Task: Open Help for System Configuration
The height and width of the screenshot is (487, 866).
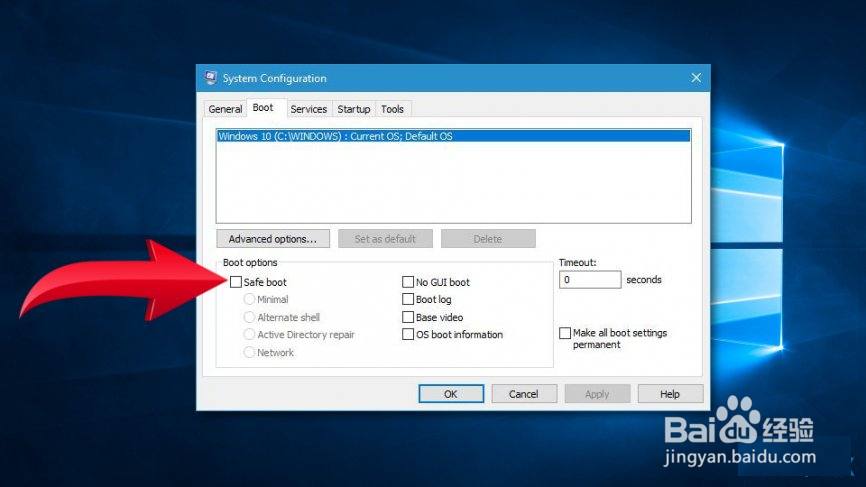Action: point(670,394)
